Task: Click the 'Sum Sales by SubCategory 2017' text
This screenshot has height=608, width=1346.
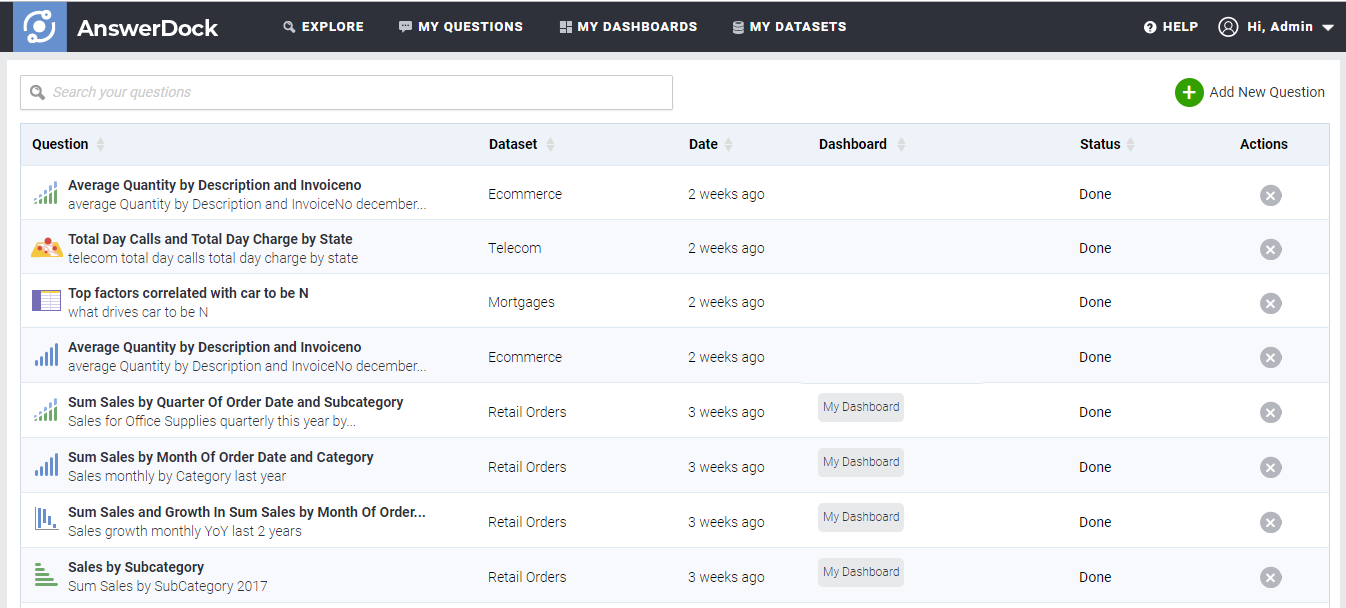Action: (x=168, y=586)
